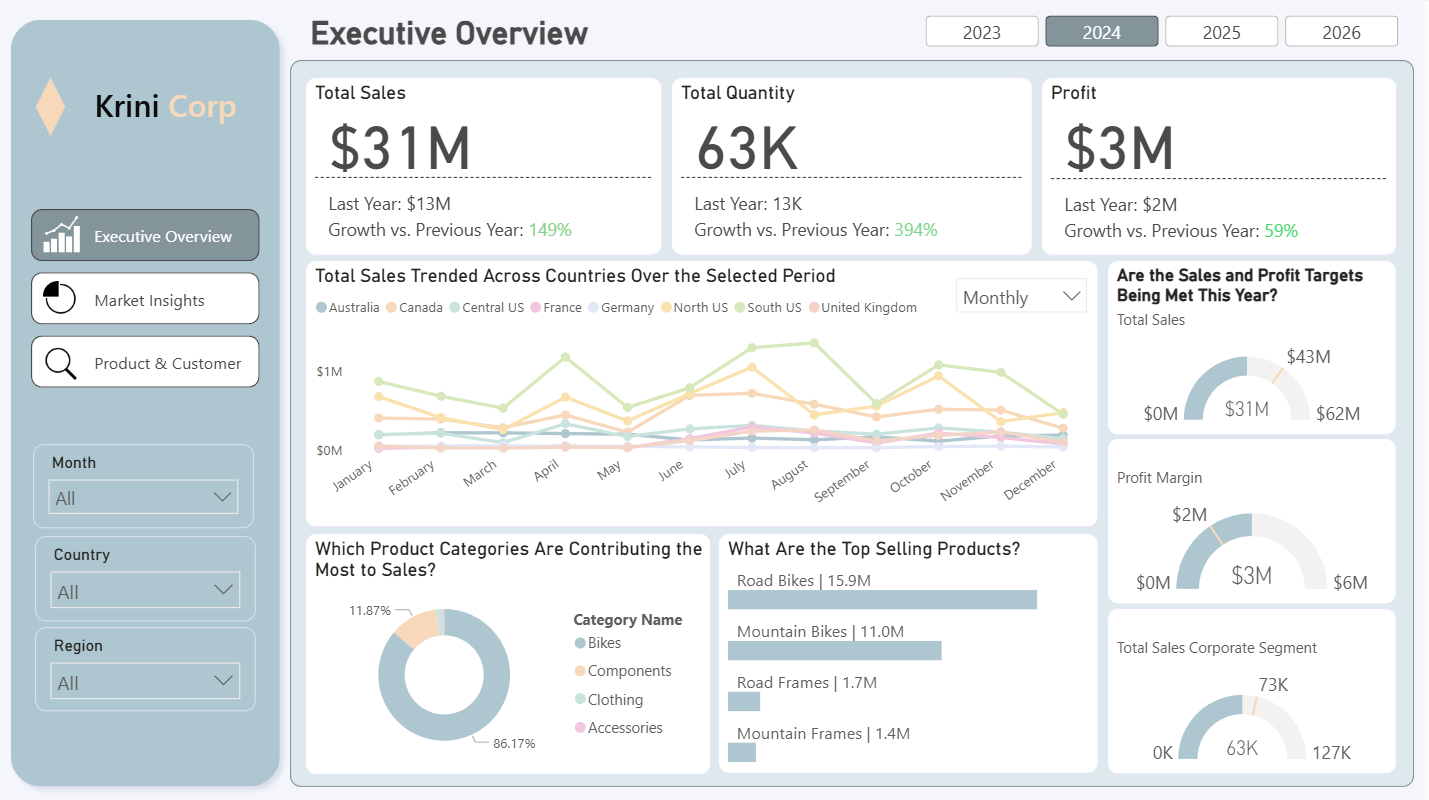Click the 149% sales growth figure
This screenshot has height=800, width=1429.
pyautogui.click(x=550, y=230)
